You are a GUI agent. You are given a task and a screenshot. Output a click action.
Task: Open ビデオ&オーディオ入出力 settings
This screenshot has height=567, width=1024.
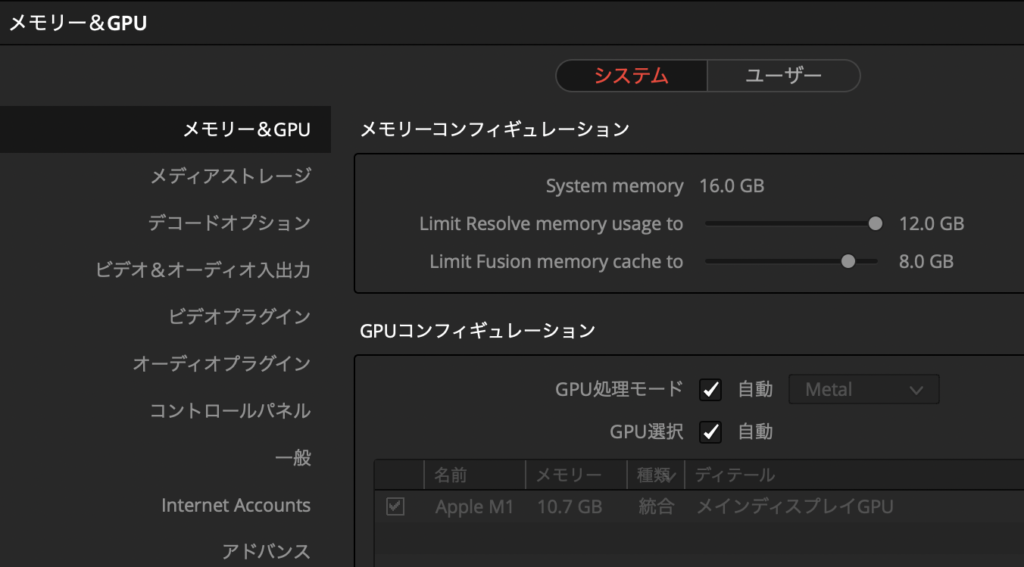203,270
